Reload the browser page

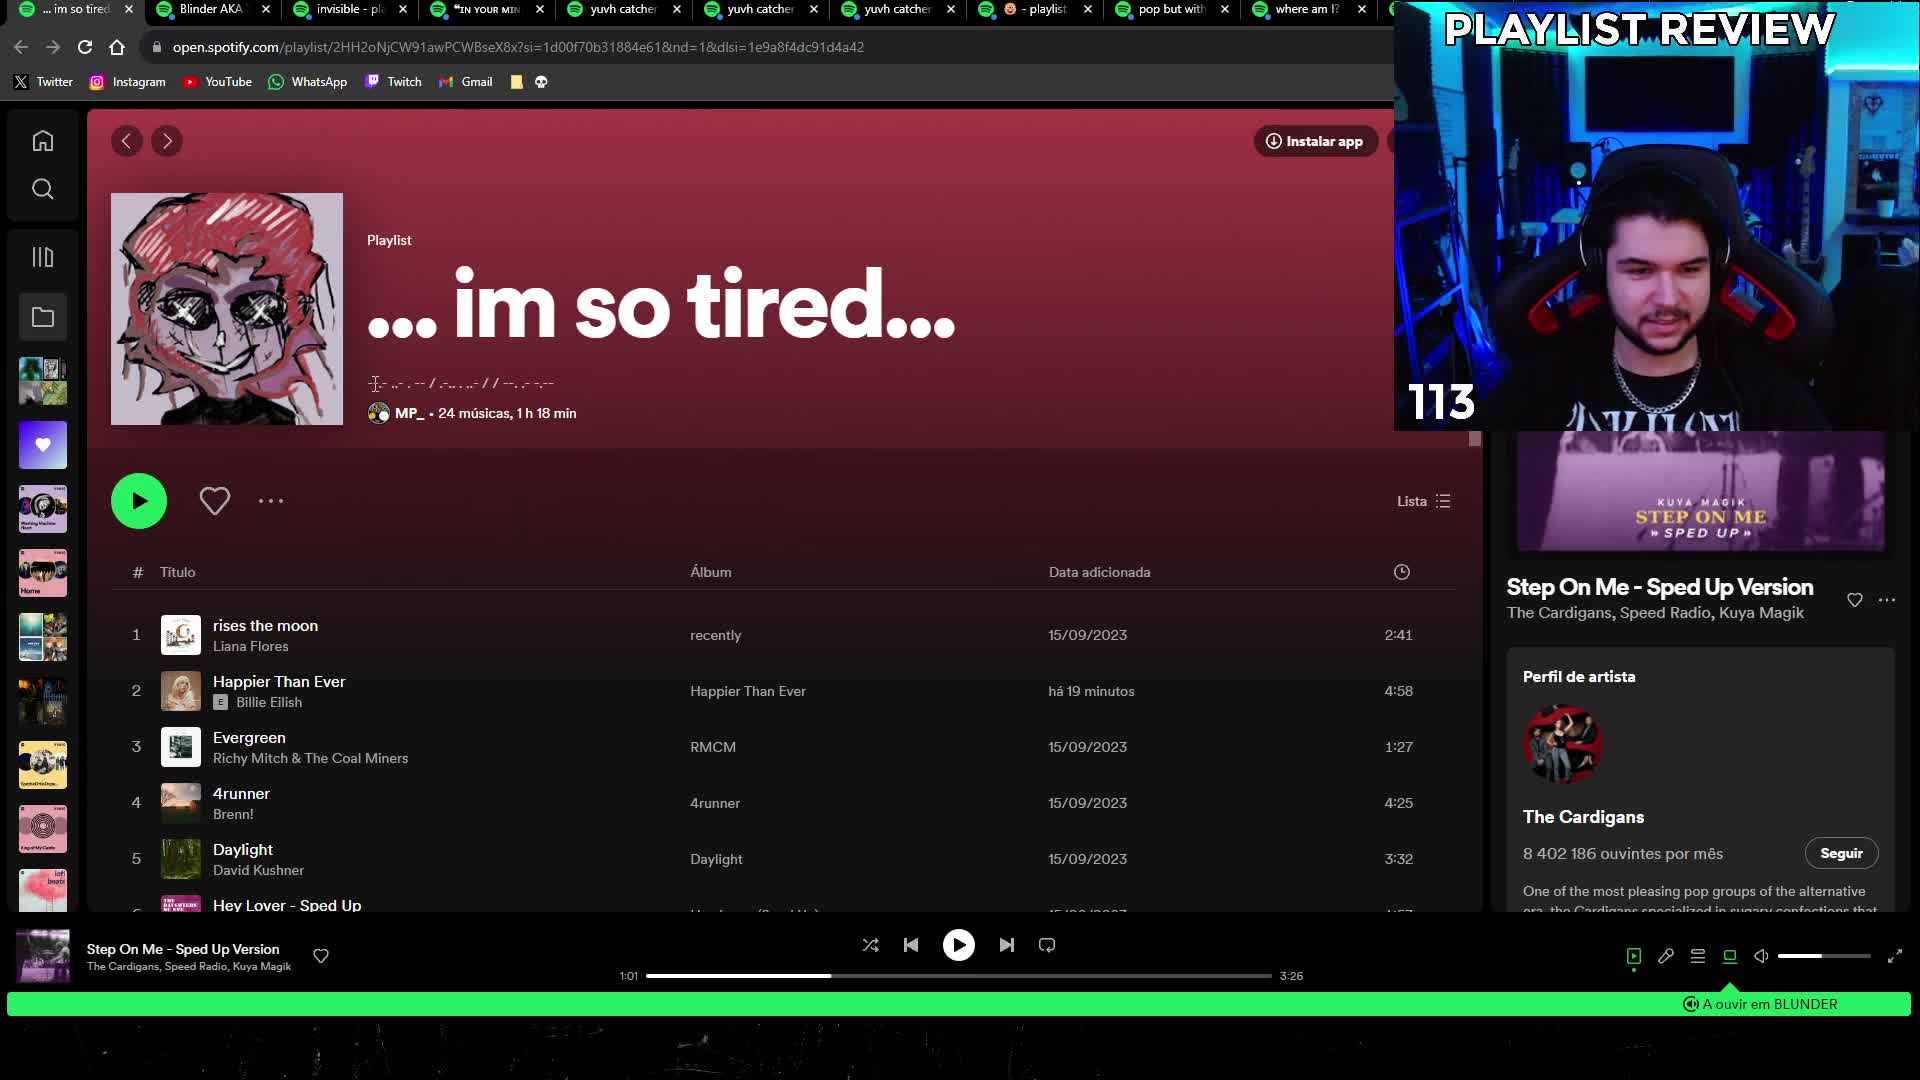pyautogui.click(x=85, y=47)
